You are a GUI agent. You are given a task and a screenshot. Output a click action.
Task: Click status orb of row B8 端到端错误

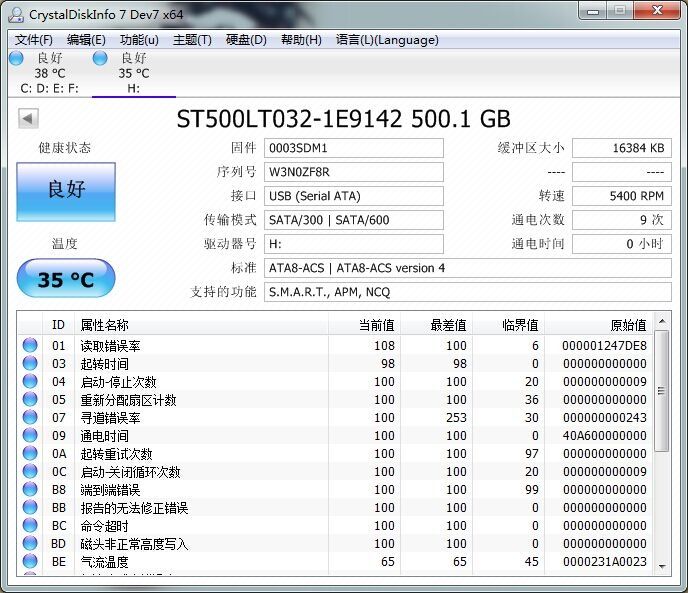[30, 489]
